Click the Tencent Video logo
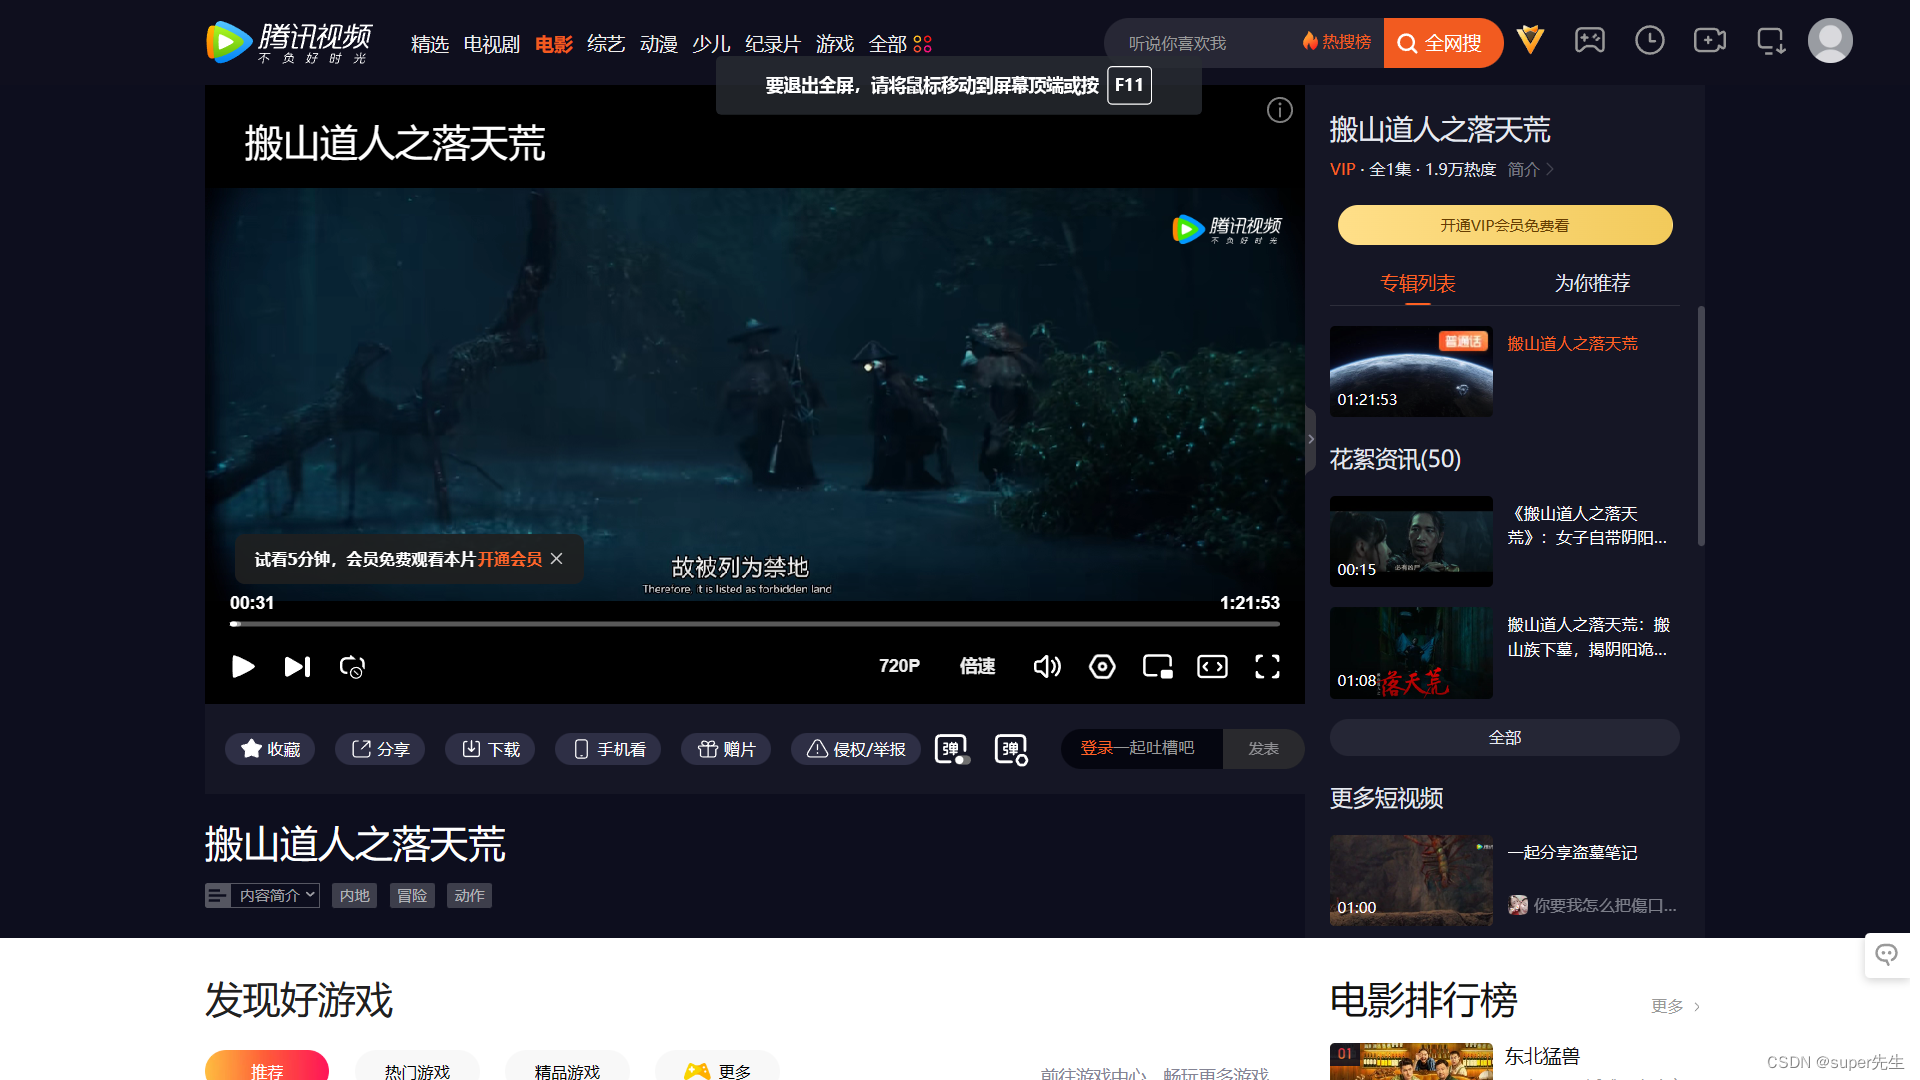Image resolution: width=1920 pixels, height=1080 pixels. [x=289, y=42]
